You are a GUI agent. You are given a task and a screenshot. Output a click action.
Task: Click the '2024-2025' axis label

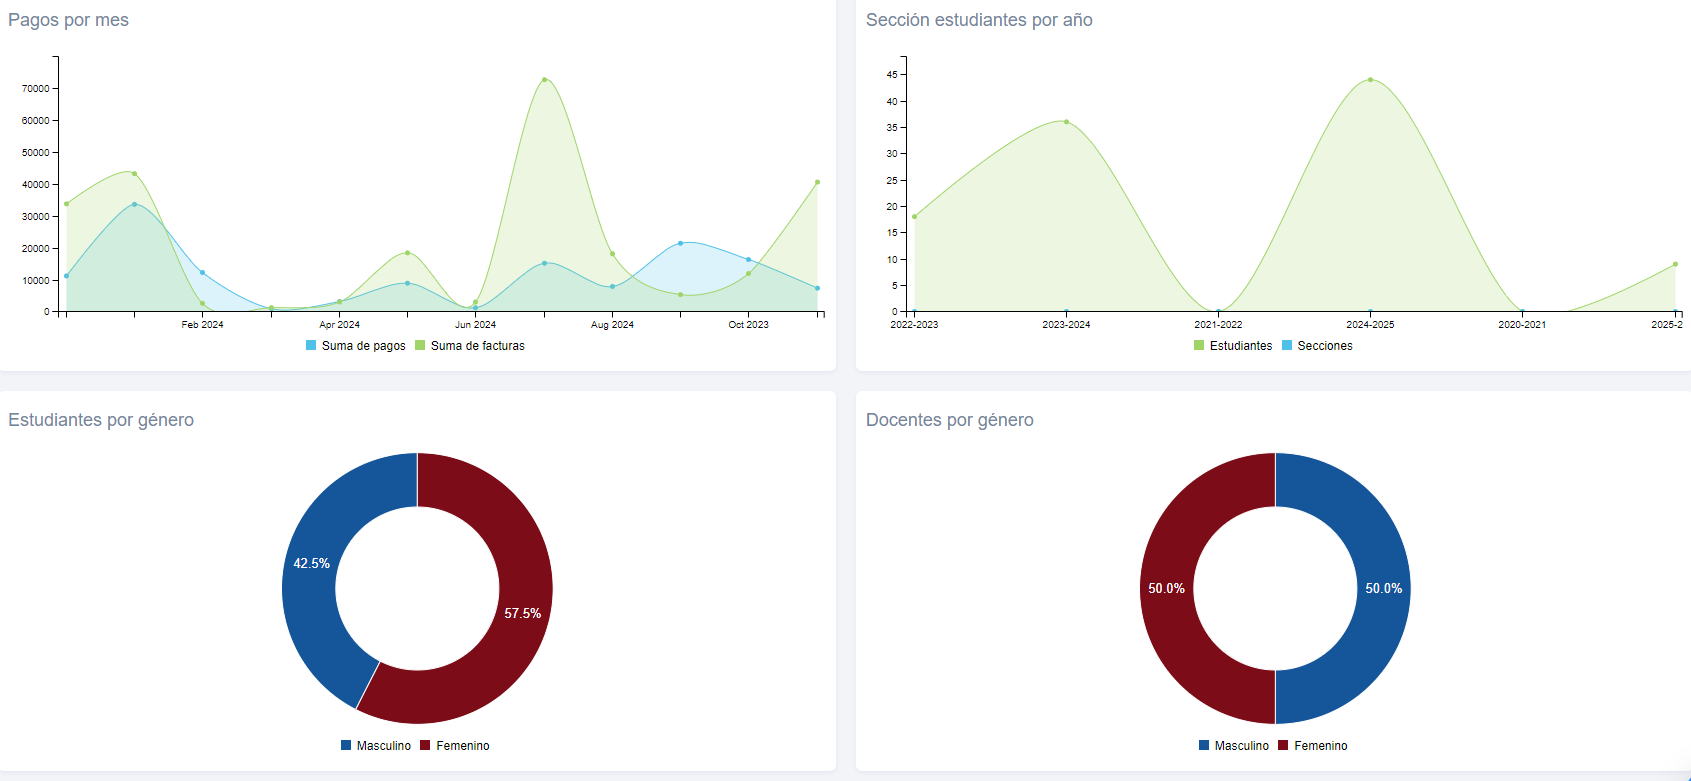(1370, 325)
